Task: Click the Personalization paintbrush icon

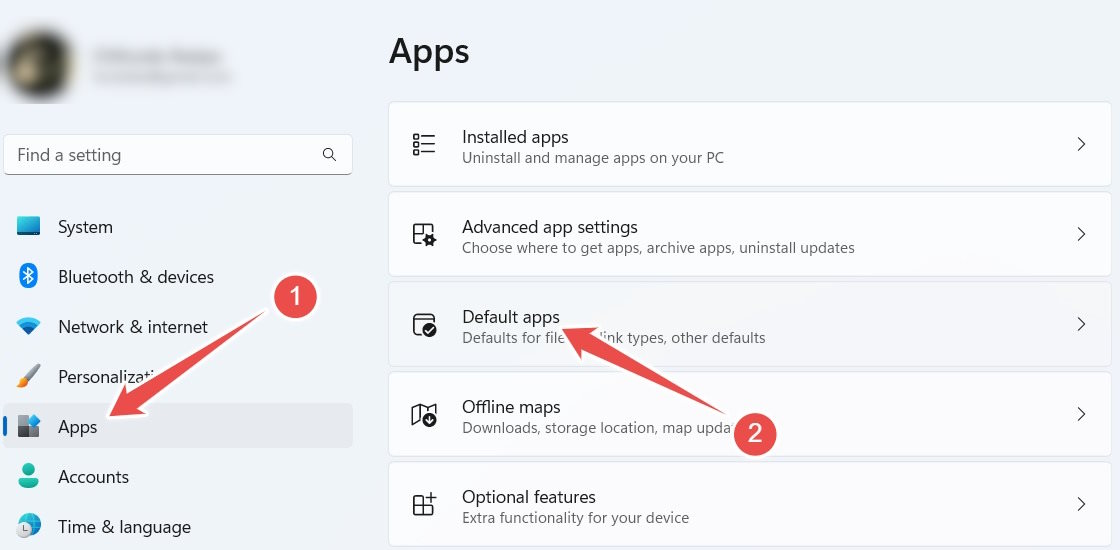Action: tap(29, 376)
